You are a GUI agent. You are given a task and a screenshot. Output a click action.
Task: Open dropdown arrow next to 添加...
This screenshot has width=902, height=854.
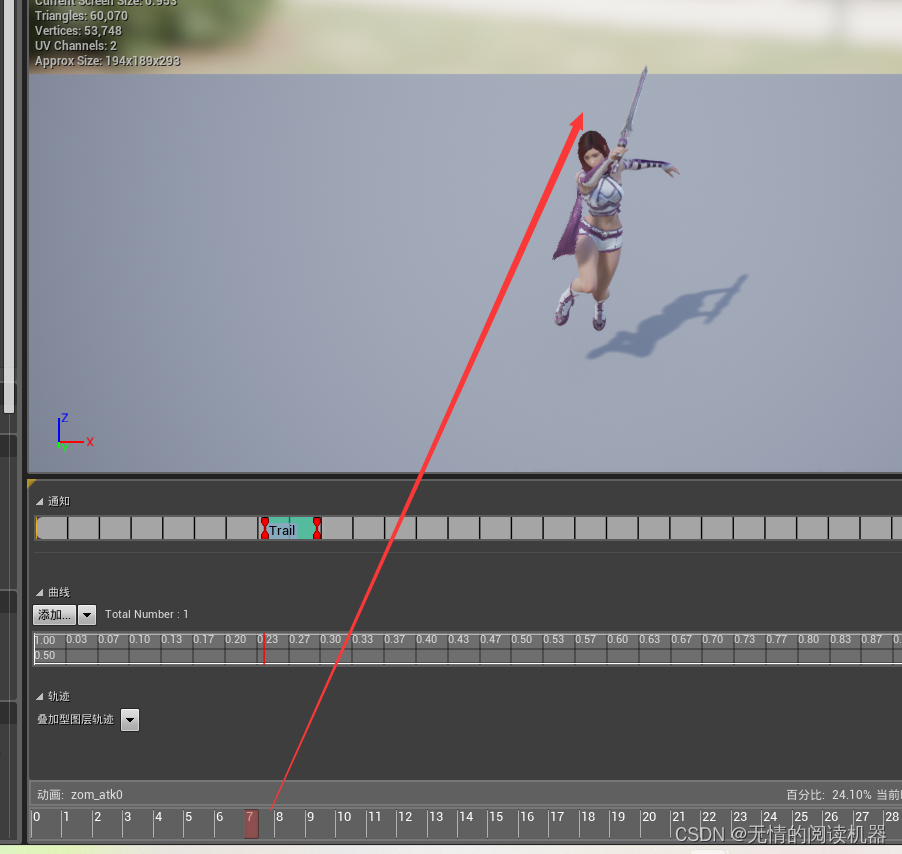click(87, 615)
